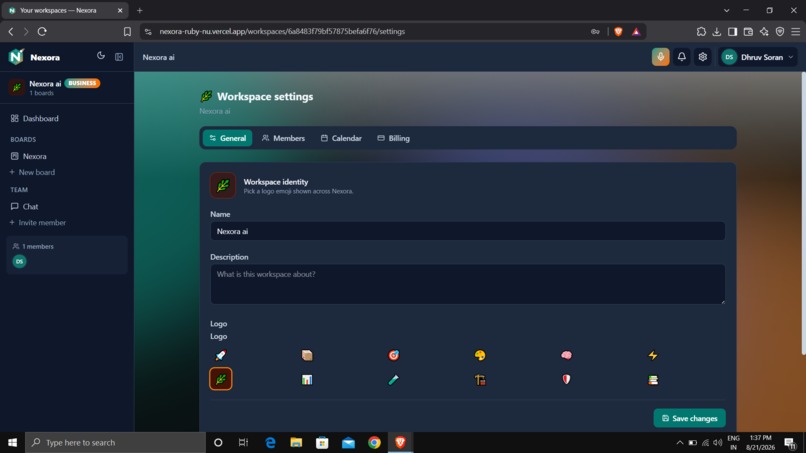
Task: Click the Brave VPN shield icon
Action: (x=780, y=31)
